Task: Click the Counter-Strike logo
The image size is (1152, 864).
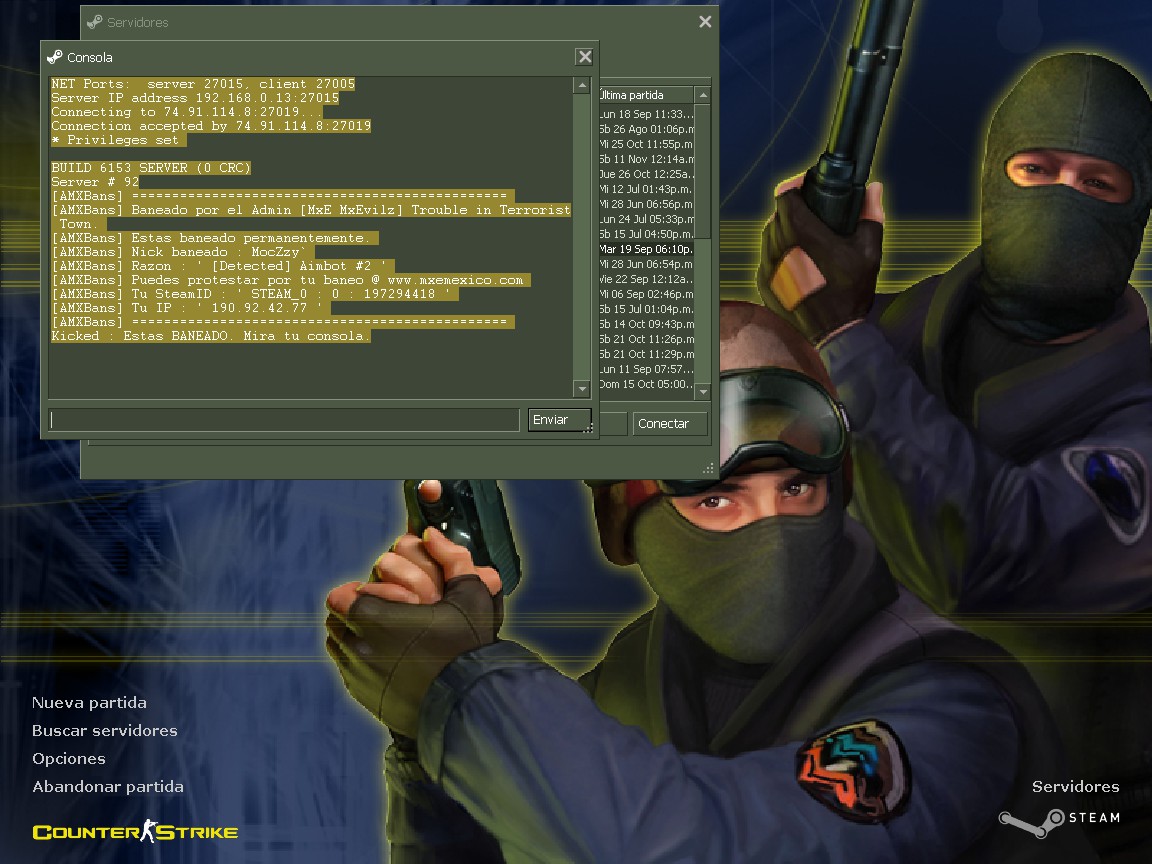Action: coord(135,832)
